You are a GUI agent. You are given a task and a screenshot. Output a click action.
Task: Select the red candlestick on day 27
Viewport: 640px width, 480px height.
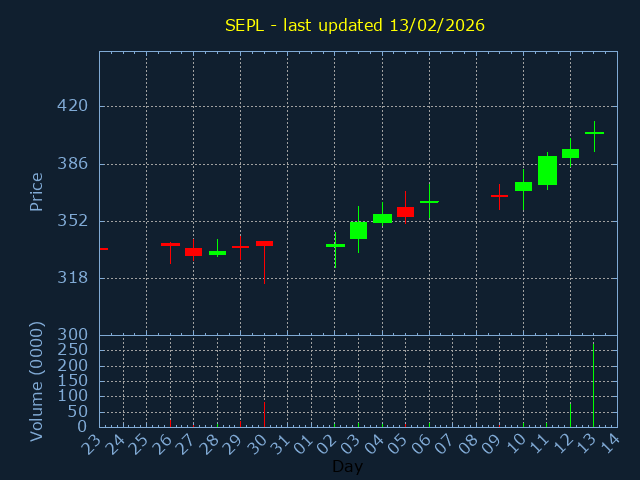[x=193, y=252]
